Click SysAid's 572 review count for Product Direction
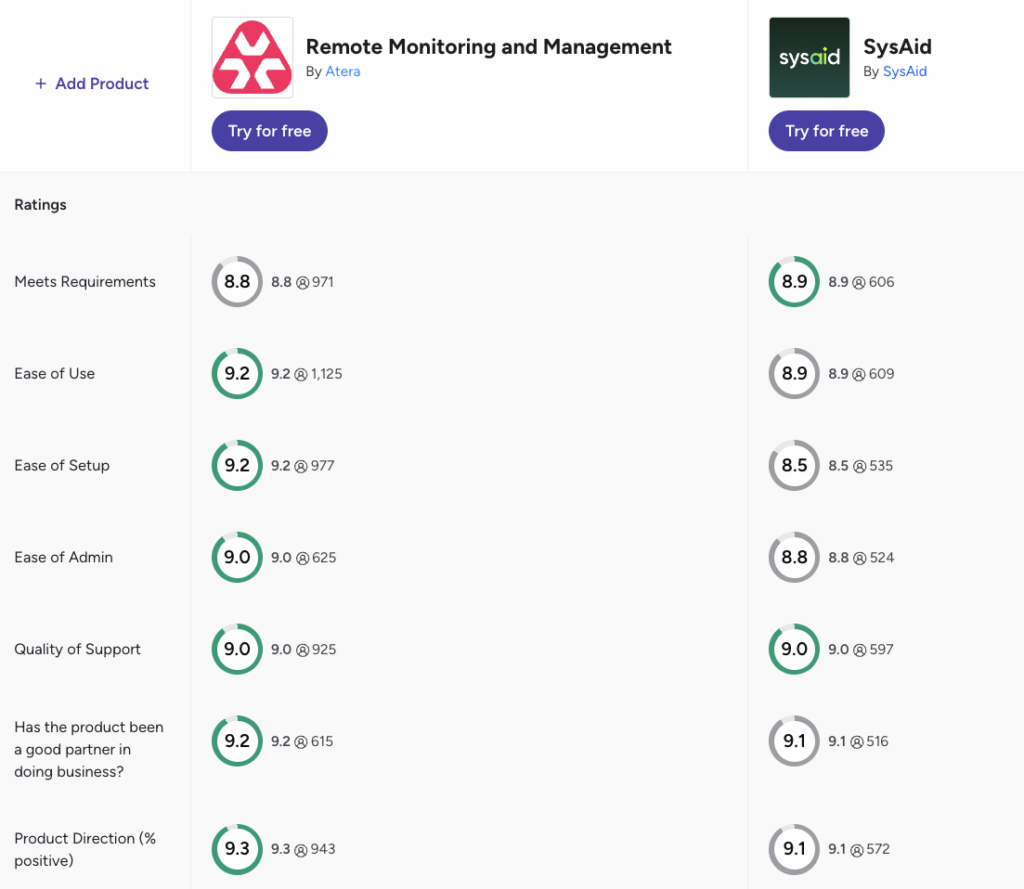The image size is (1024, 889). [x=878, y=849]
